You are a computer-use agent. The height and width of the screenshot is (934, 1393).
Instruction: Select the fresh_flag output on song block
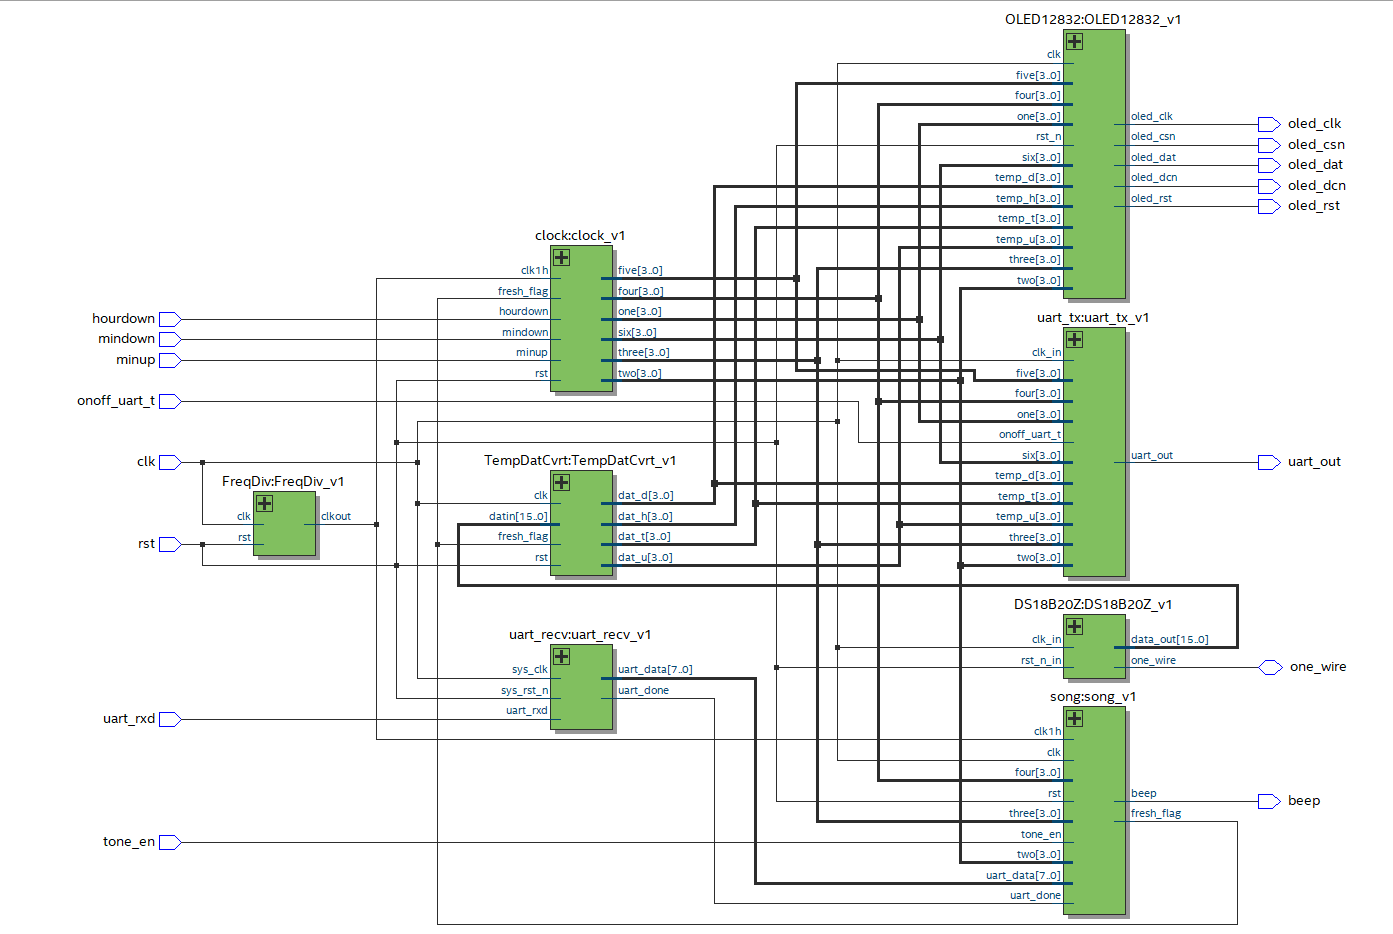(x=1156, y=814)
